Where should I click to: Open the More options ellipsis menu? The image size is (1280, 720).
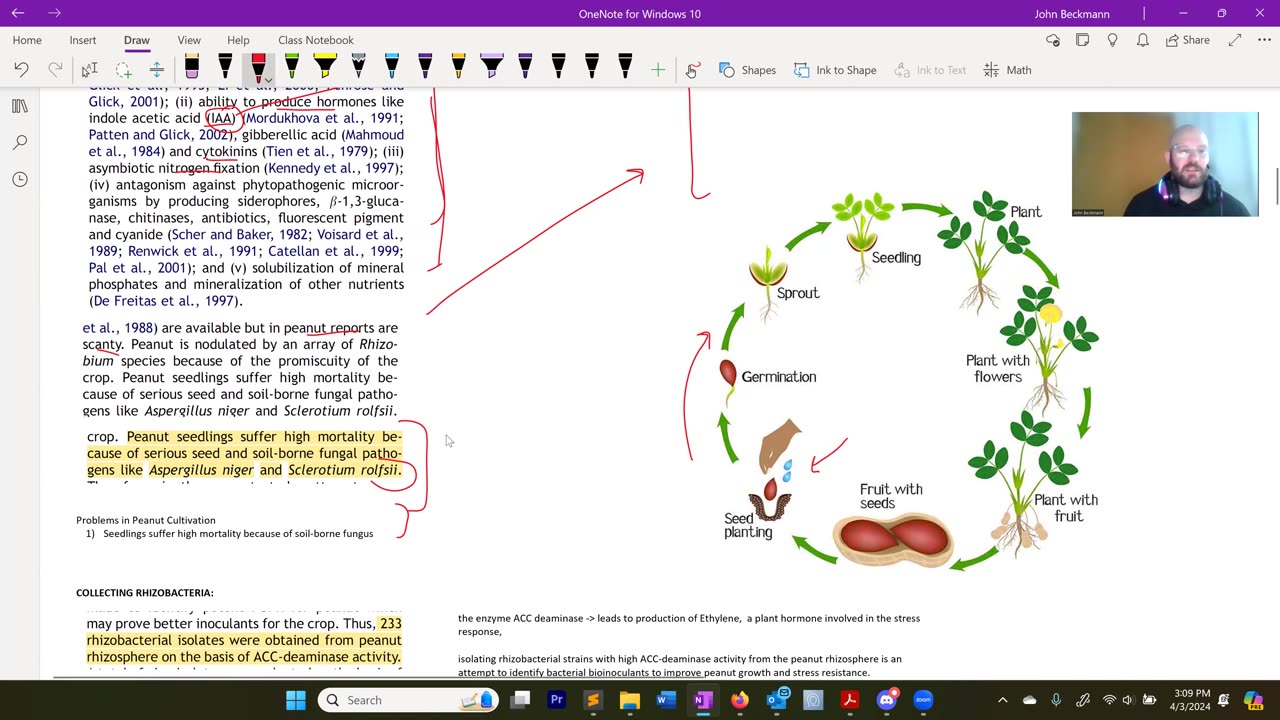[x=1262, y=40]
